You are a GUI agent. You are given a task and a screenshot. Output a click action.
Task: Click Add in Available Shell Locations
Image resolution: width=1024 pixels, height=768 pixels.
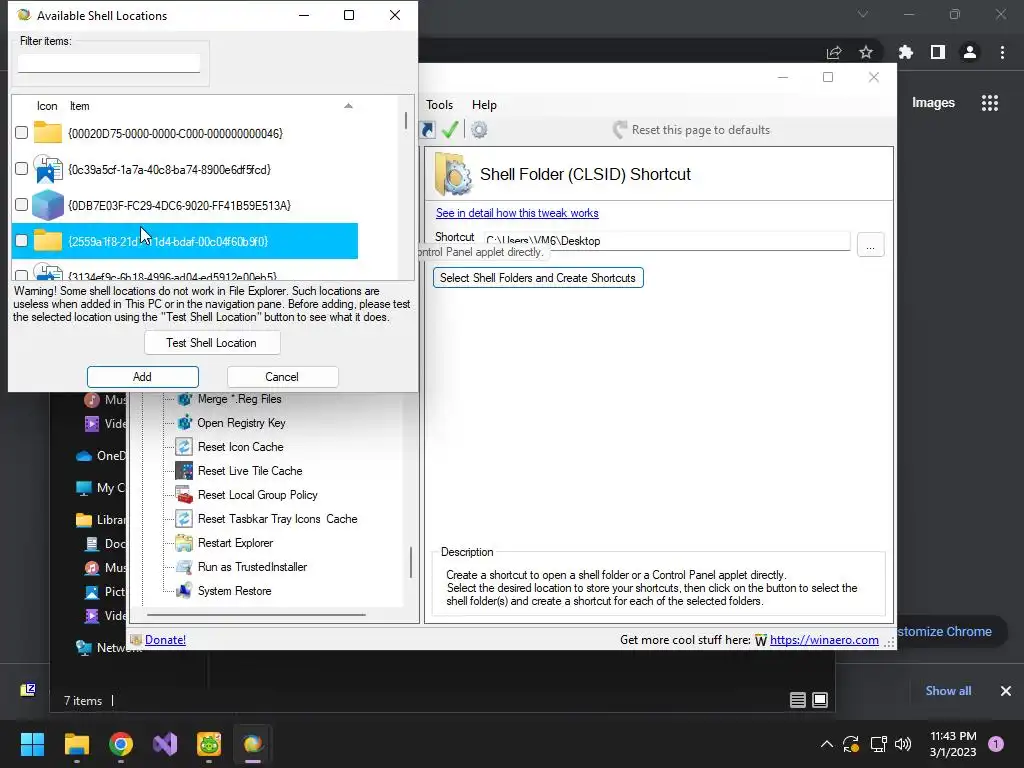pyautogui.click(x=142, y=377)
